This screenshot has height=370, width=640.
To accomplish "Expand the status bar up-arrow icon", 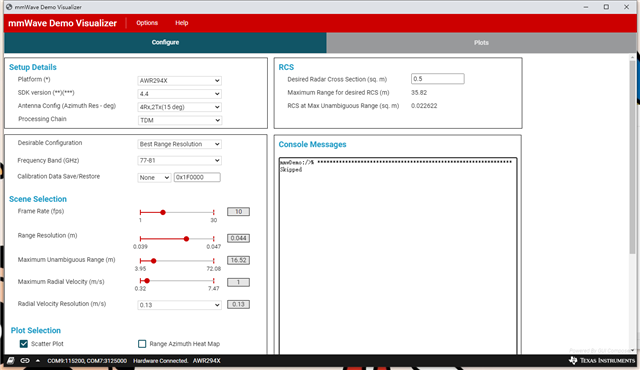I will [38, 361].
